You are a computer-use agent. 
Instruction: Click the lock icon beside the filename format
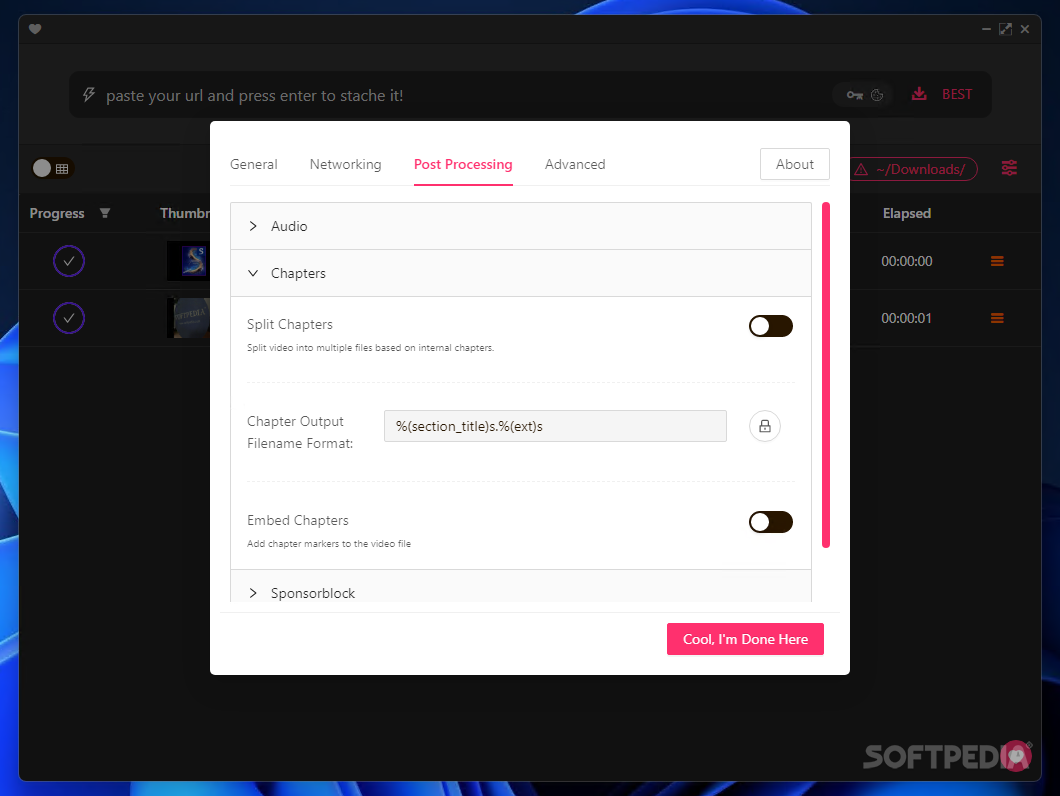click(765, 426)
